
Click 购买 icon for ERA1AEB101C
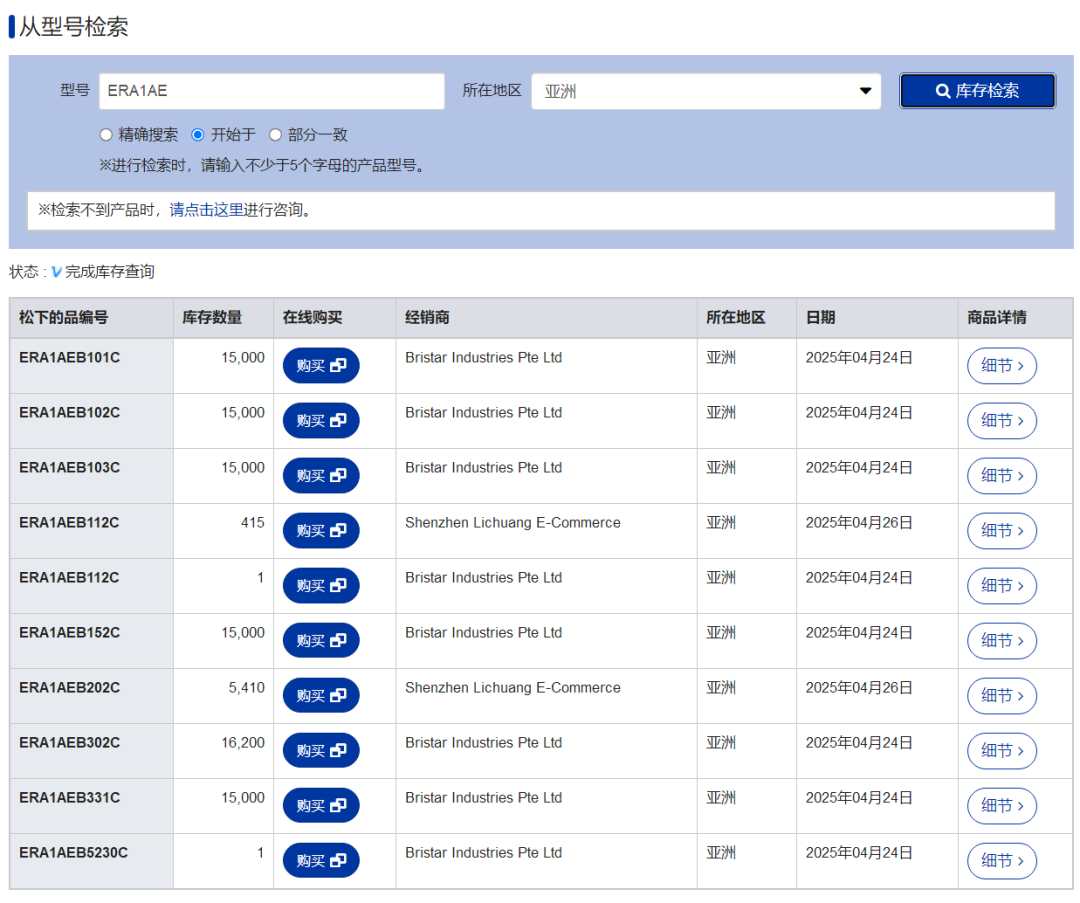[x=321, y=366]
